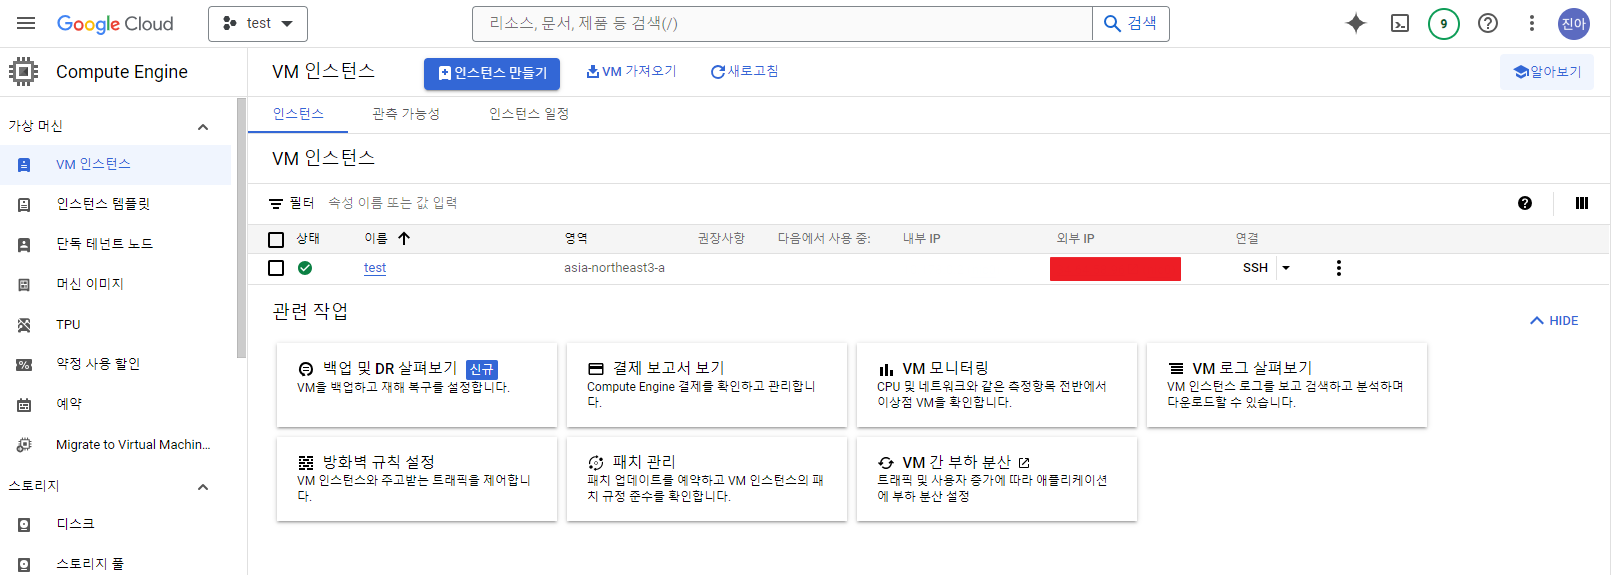
Task: Connect via the SSH button
Action: (1255, 268)
